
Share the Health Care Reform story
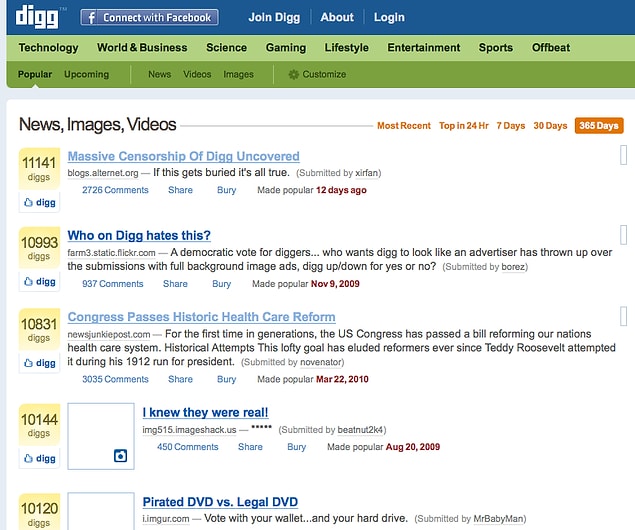tap(181, 379)
